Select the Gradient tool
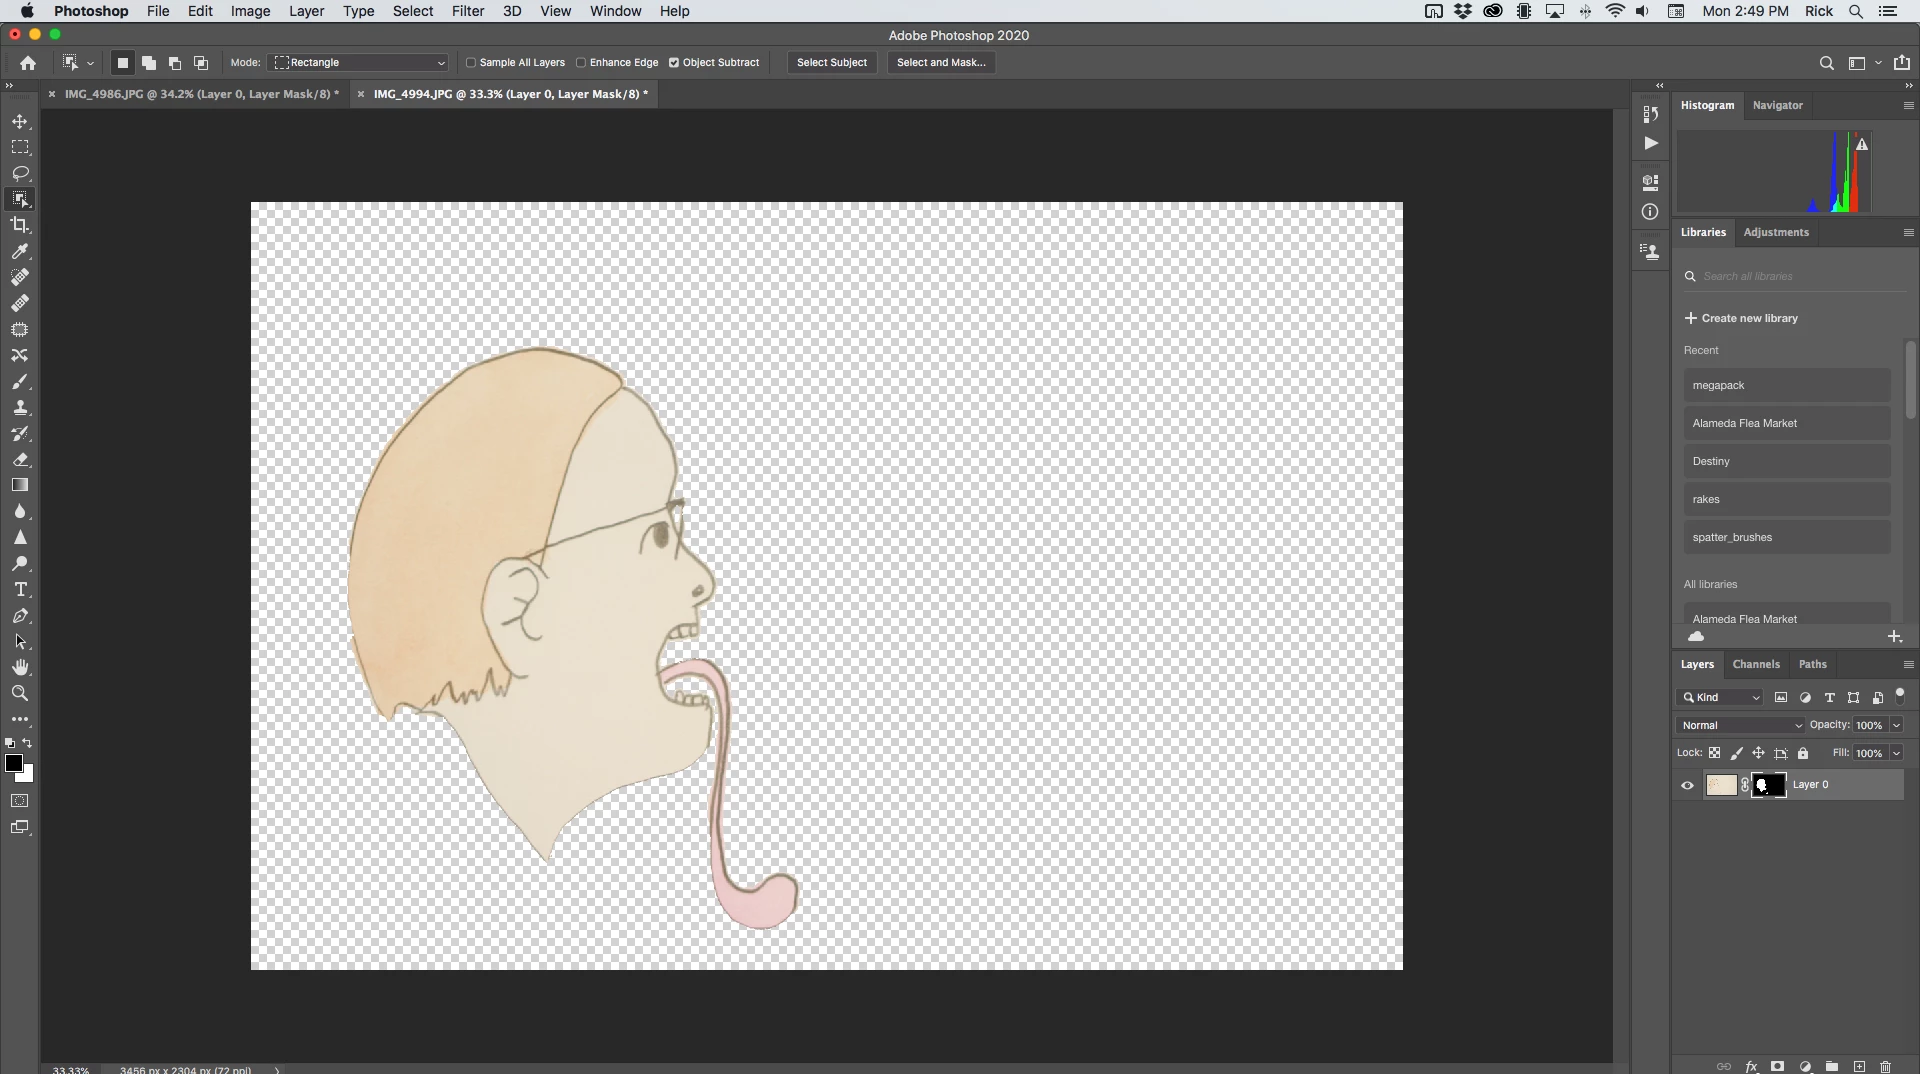Viewport: 1920px width, 1074px height. tap(20, 485)
